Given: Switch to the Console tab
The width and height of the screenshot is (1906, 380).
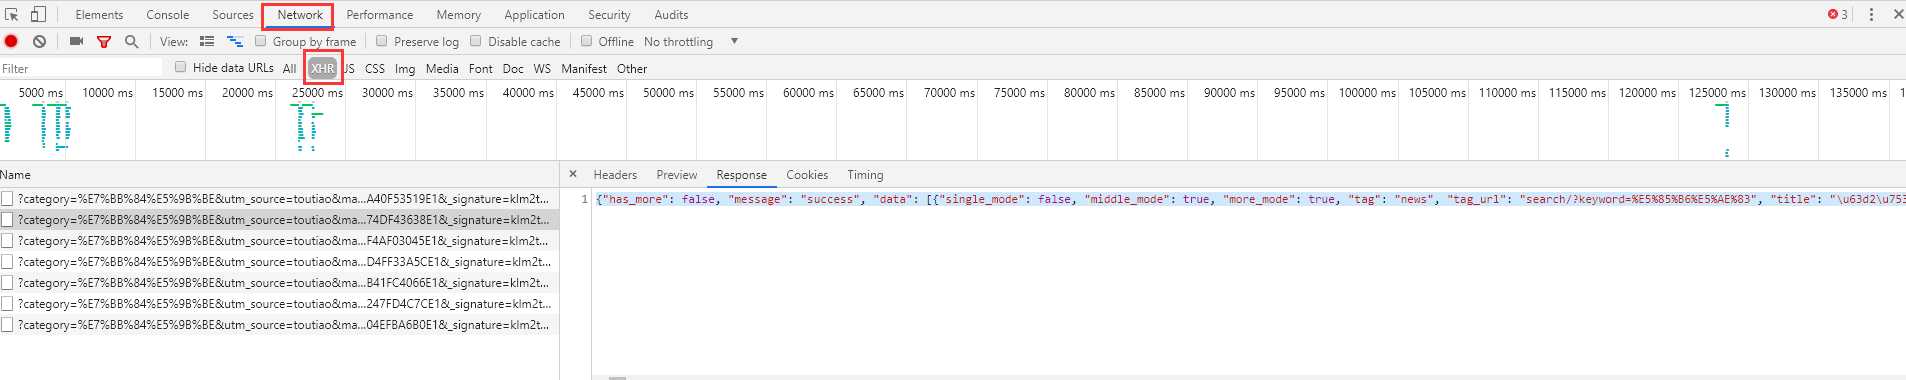Looking at the screenshot, I should coord(168,15).
